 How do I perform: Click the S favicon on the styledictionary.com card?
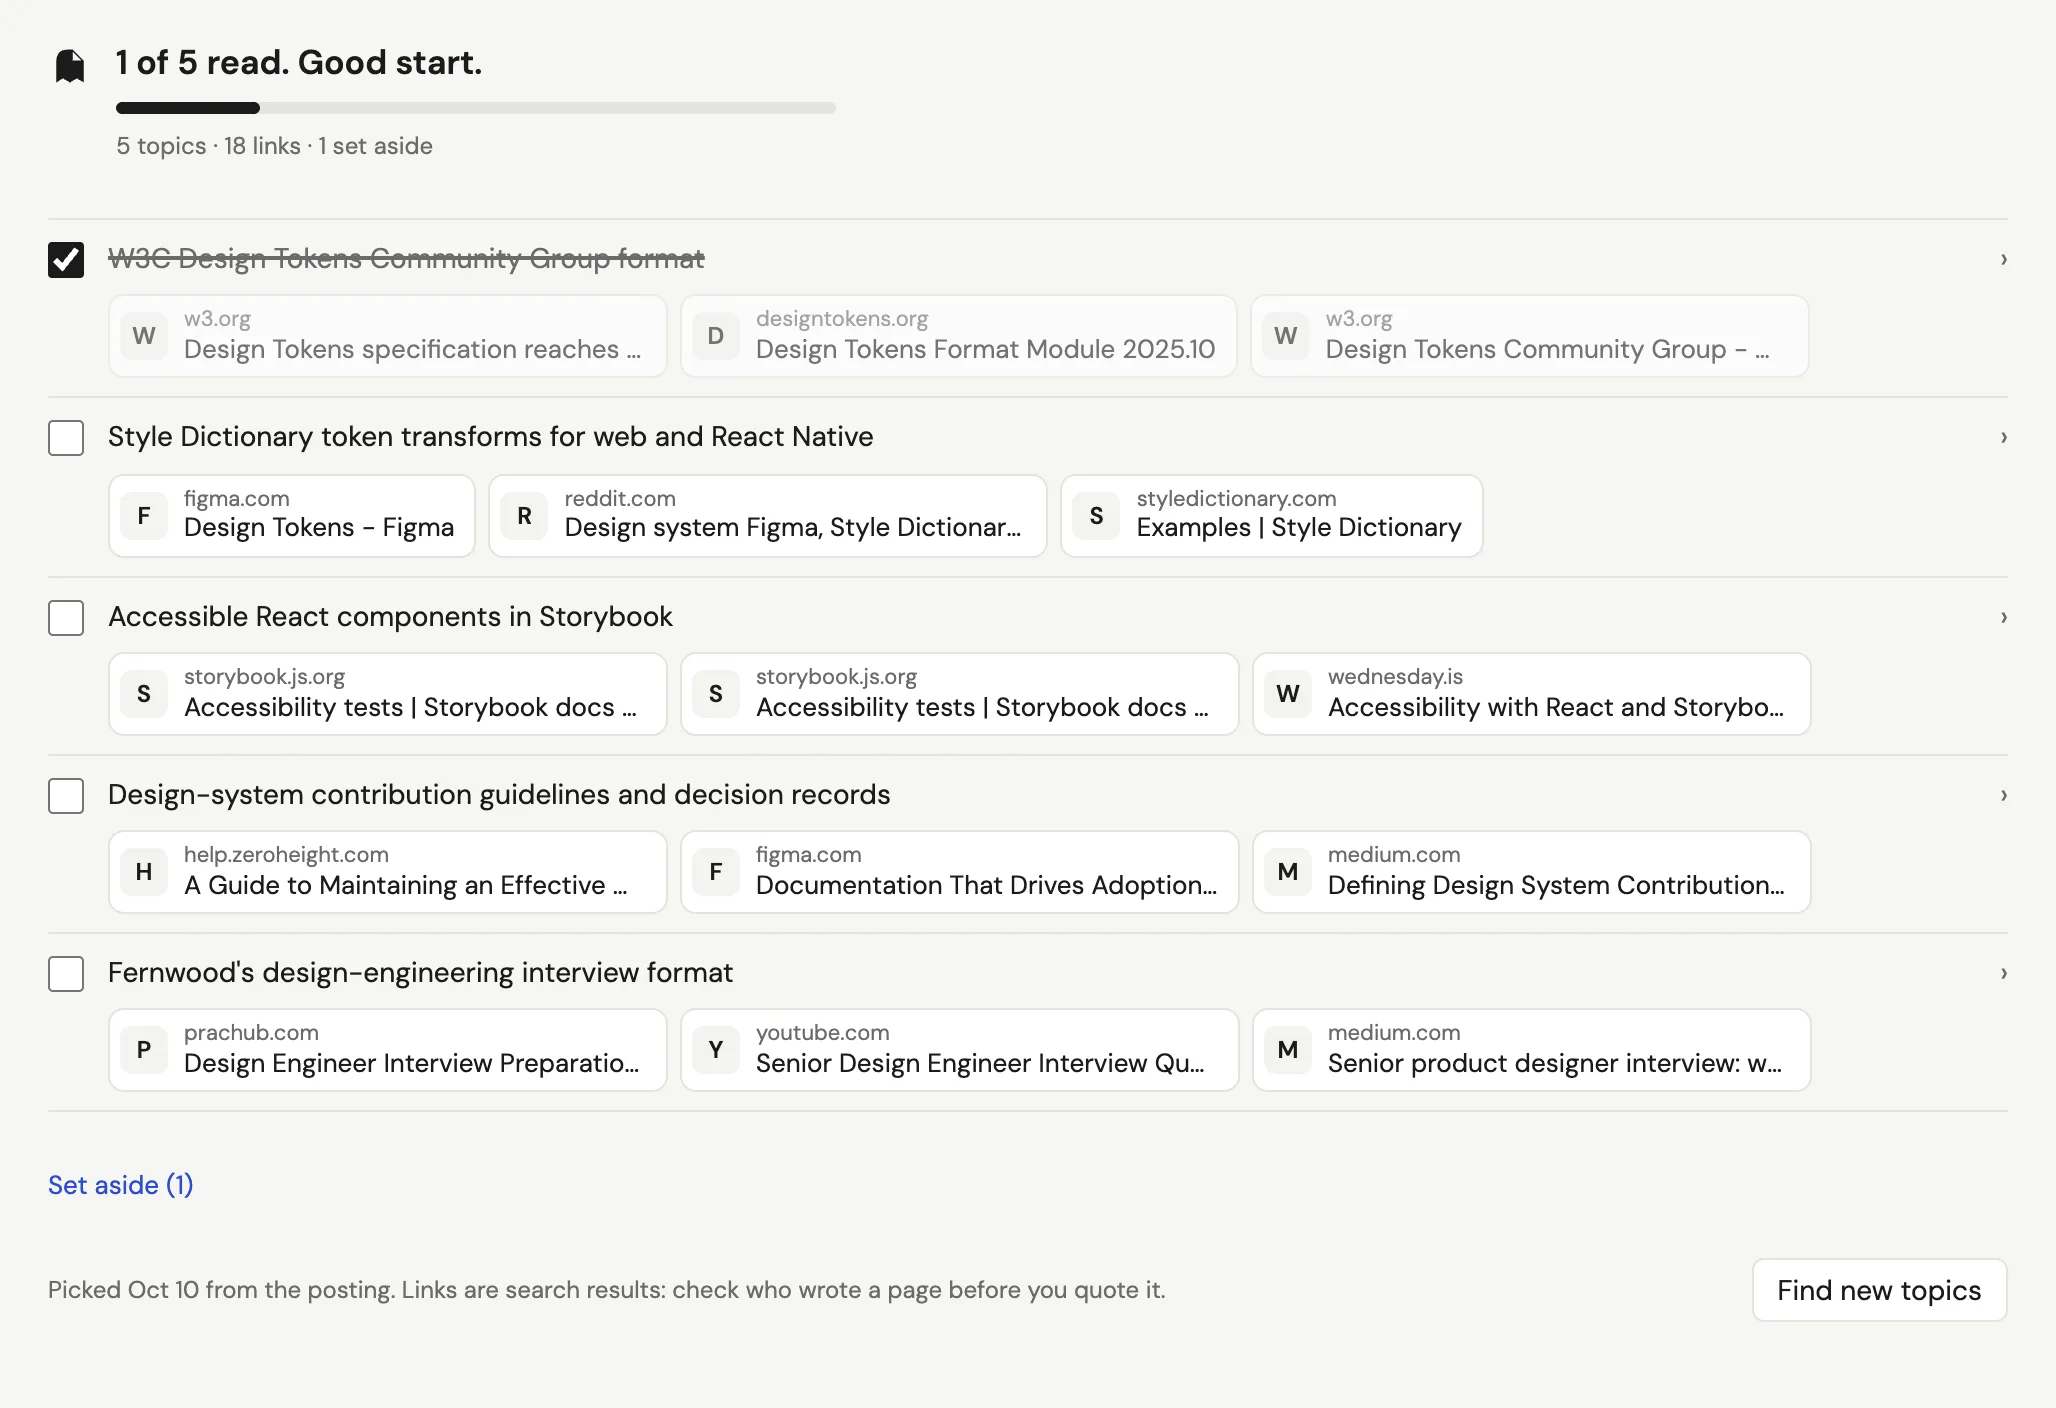click(x=1096, y=516)
